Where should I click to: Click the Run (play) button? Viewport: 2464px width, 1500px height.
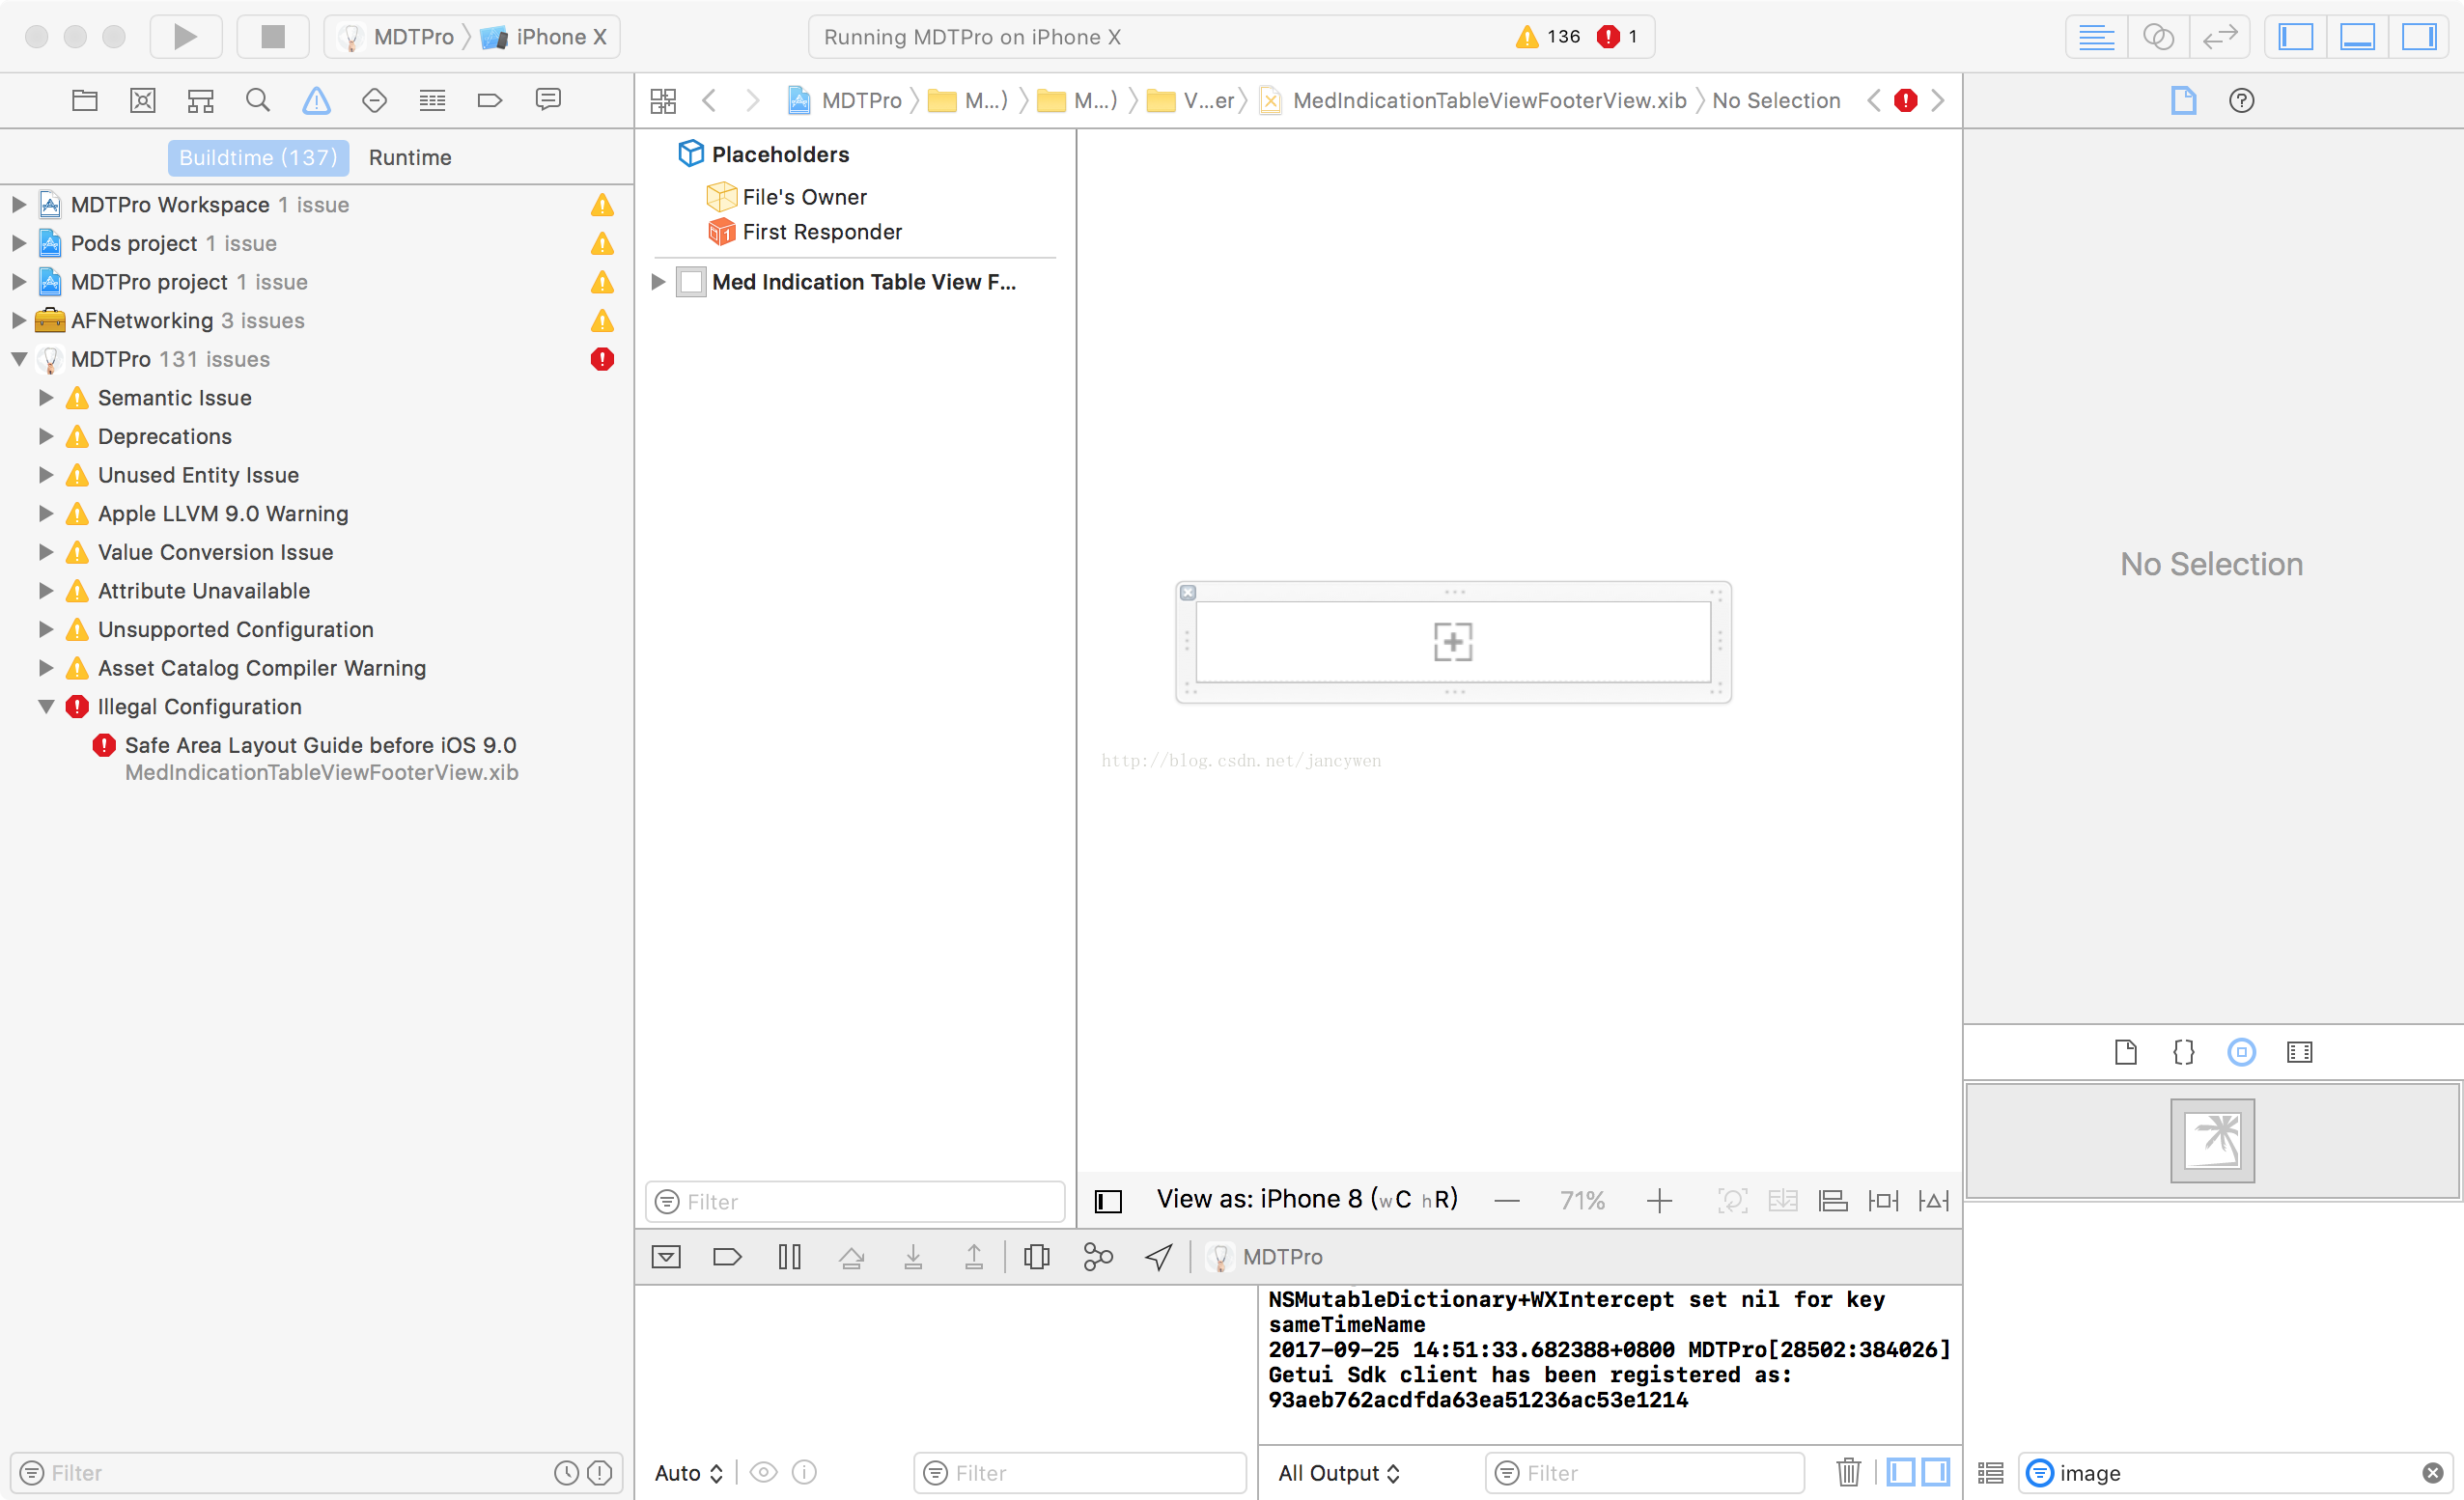tap(185, 37)
